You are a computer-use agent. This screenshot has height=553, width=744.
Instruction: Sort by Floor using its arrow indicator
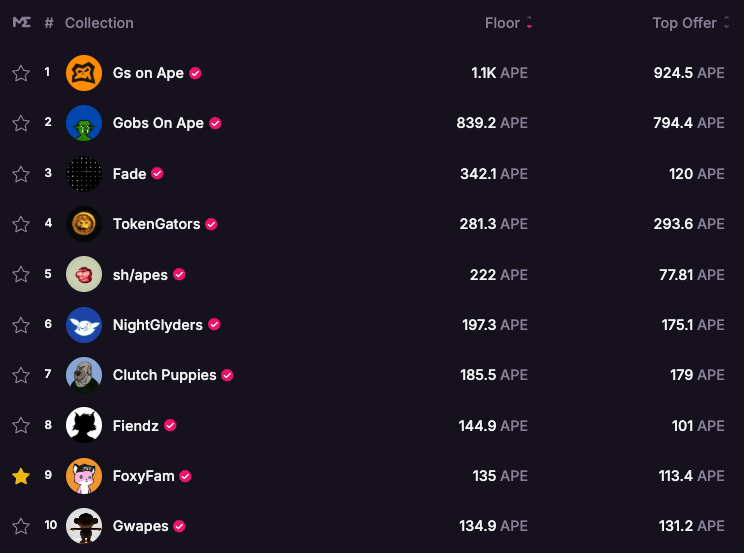pos(530,22)
